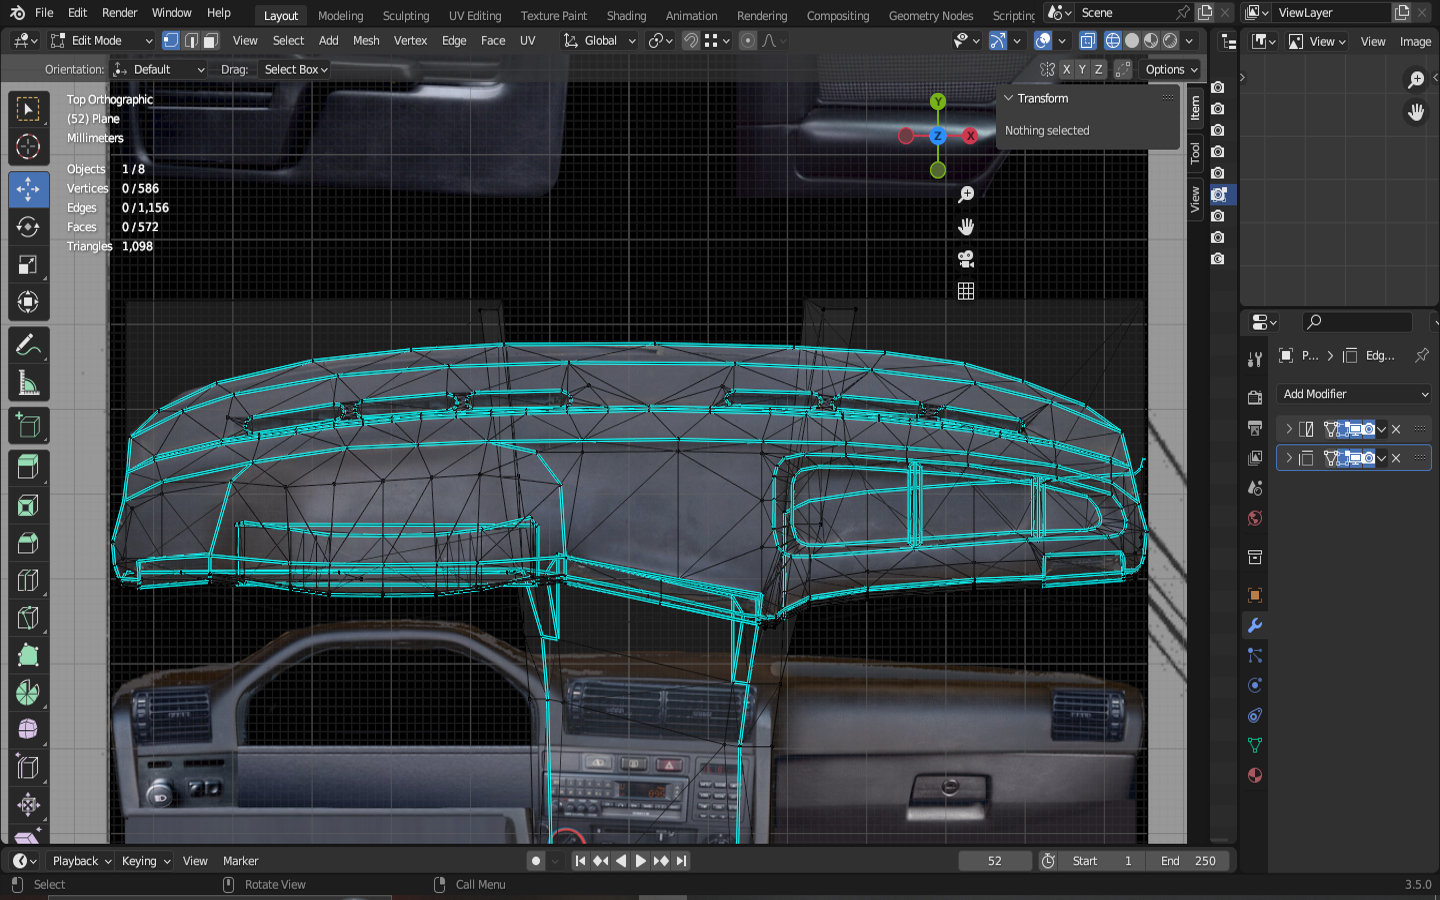Activate the Scale tool

click(28, 265)
